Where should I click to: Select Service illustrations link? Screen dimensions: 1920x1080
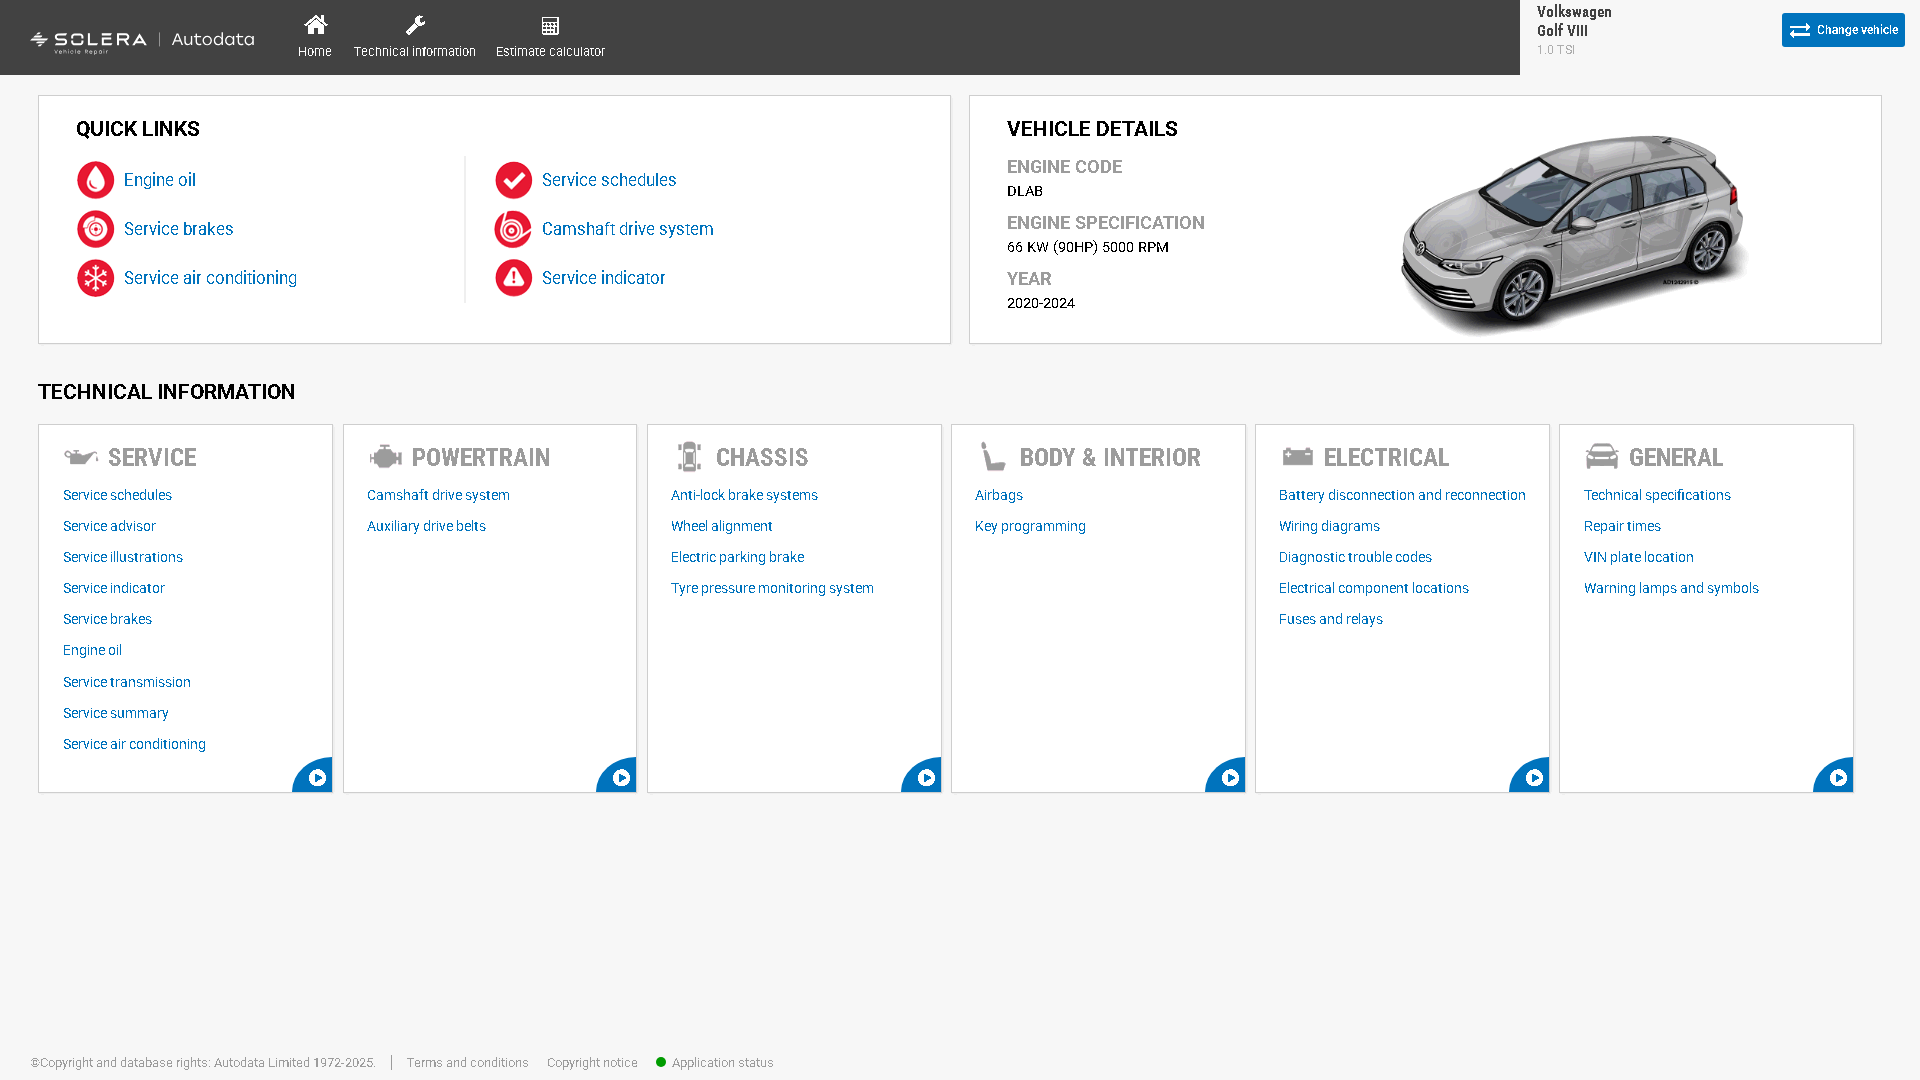pyautogui.click(x=123, y=557)
